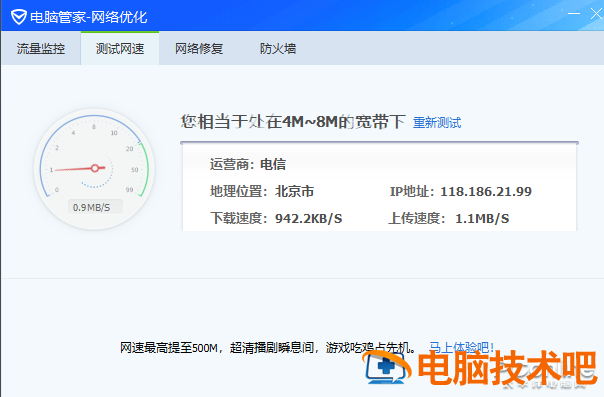604x397 pixels.
Task: Open the 马上体验吧! link
Action: [461, 347]
